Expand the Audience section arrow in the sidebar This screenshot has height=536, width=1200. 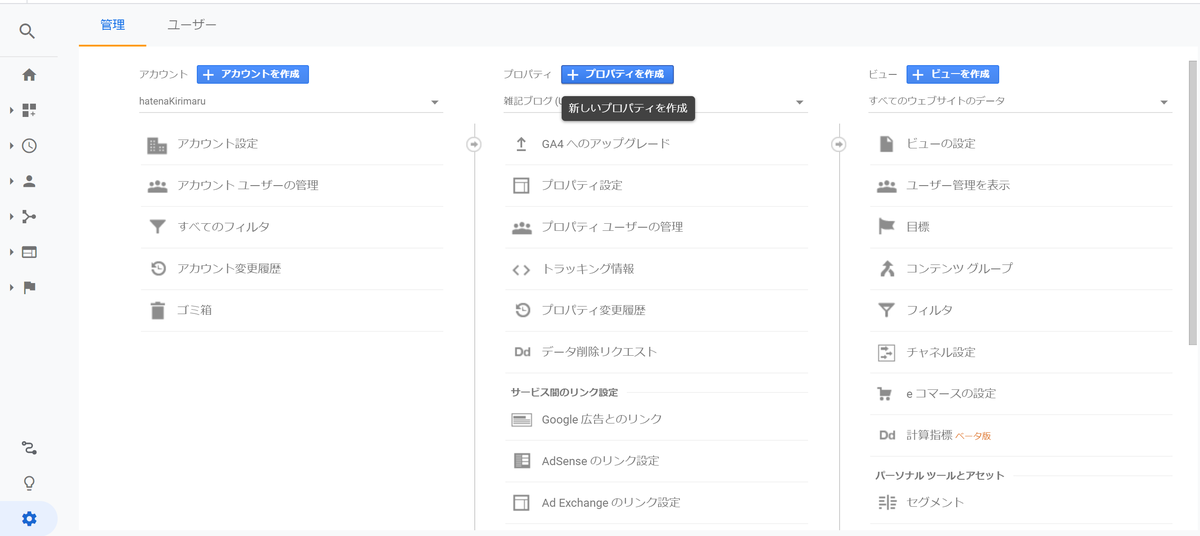click(x=11, y=181)
